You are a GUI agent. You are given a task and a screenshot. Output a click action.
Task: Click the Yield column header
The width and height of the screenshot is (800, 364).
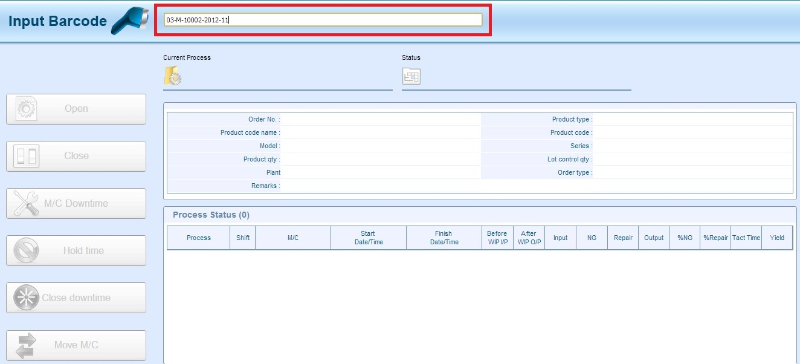pyautogui.click(x=777, y=238)
